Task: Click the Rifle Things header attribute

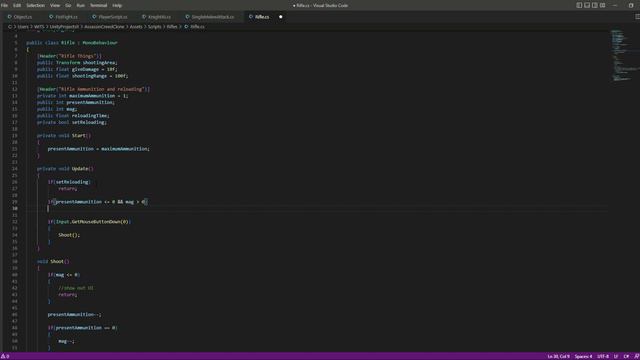Action: coord(69,56)
